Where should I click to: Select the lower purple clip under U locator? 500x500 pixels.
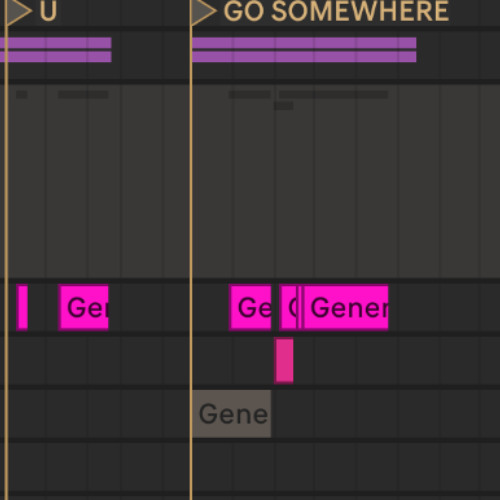(x=56, y=57)
